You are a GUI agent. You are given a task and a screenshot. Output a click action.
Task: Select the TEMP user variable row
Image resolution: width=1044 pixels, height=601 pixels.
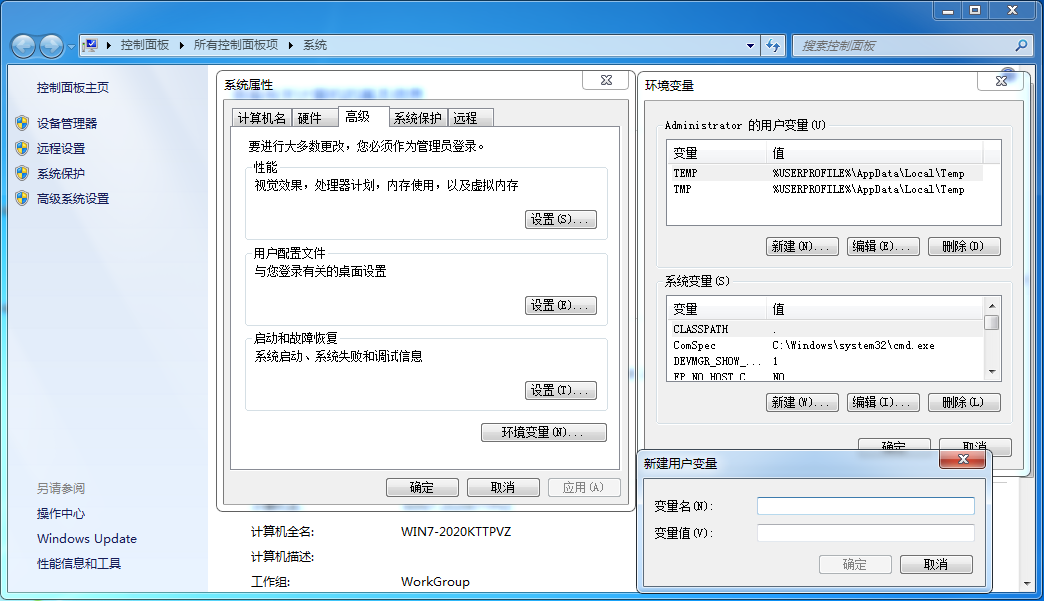tap(825, 173)
